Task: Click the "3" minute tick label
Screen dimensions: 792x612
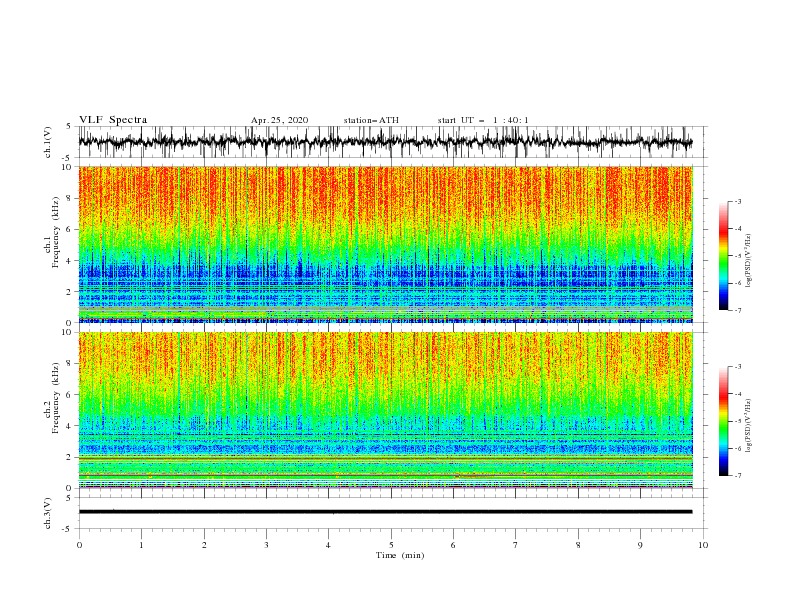Action: (266, 545)
